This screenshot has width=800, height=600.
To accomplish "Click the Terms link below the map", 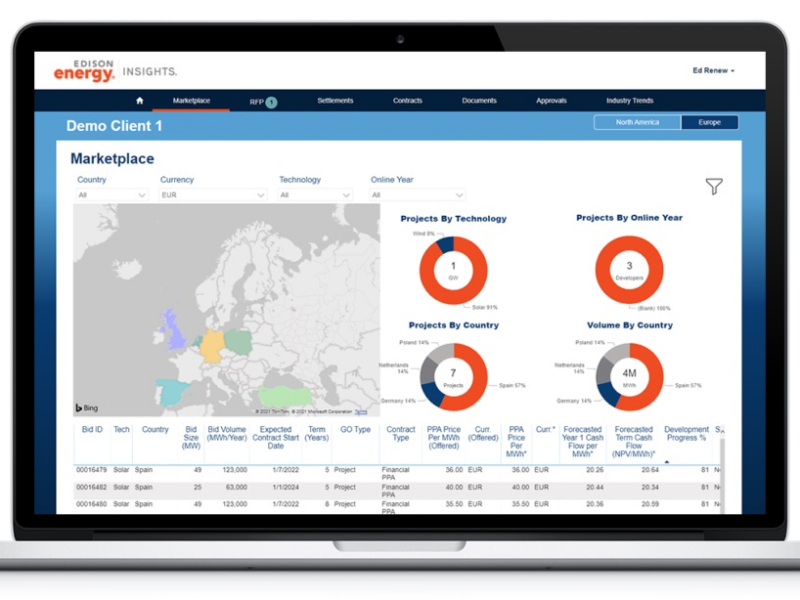I will point(361,412).
